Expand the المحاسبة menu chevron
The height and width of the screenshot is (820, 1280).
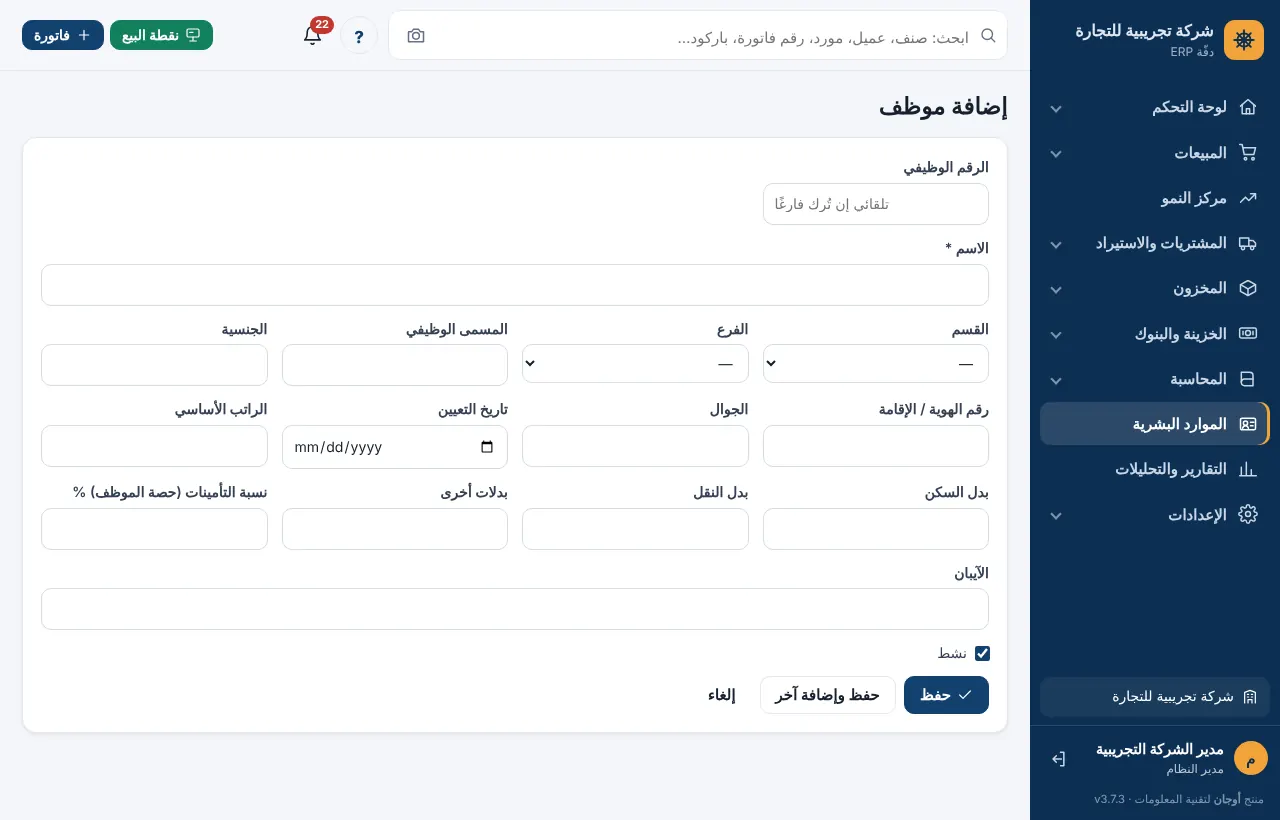(x=1056, y=380)
